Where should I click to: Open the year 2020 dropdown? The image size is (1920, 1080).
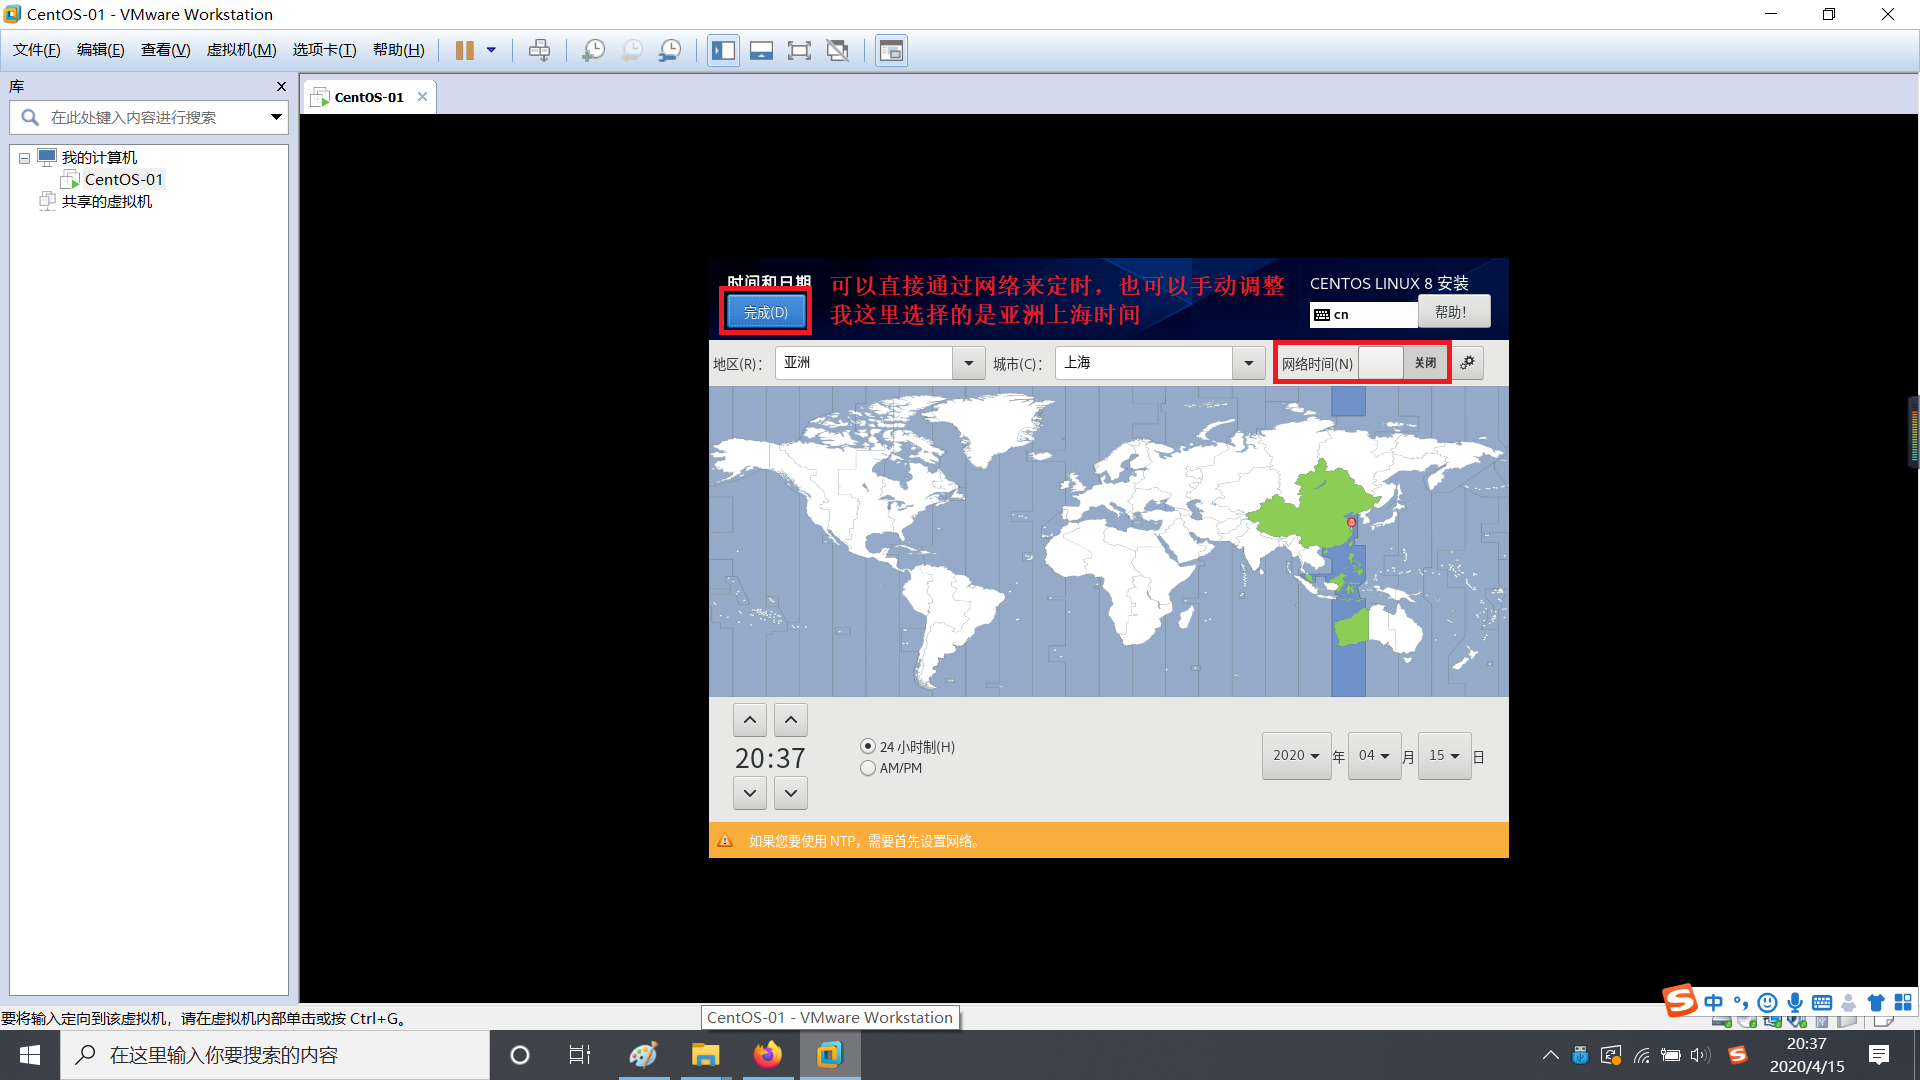[x=1296, y=756]
